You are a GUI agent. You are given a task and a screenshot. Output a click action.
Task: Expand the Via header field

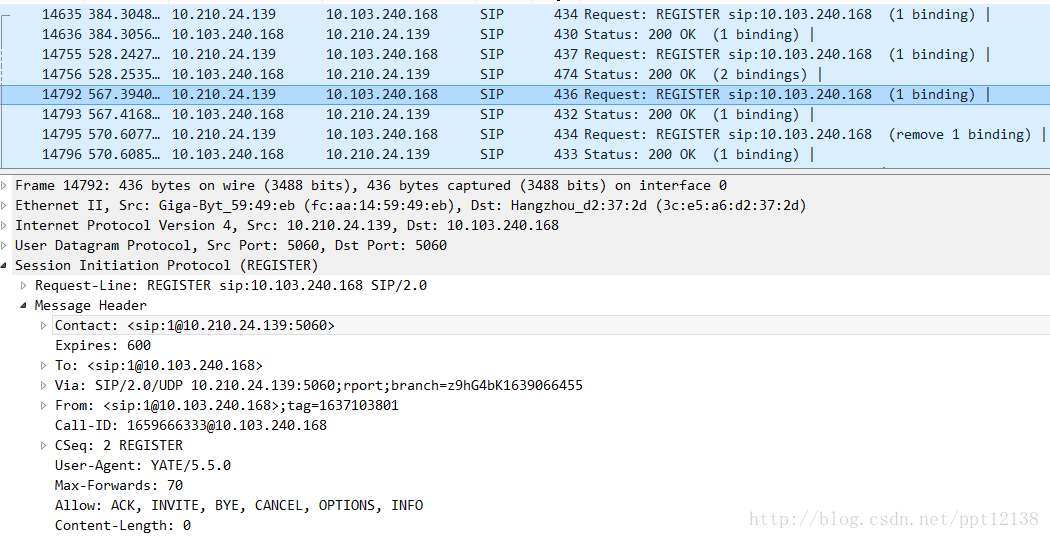click(44, 386)
